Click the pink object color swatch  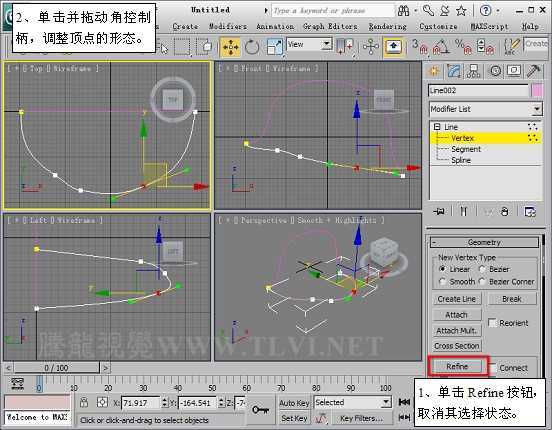click(537, 91)
